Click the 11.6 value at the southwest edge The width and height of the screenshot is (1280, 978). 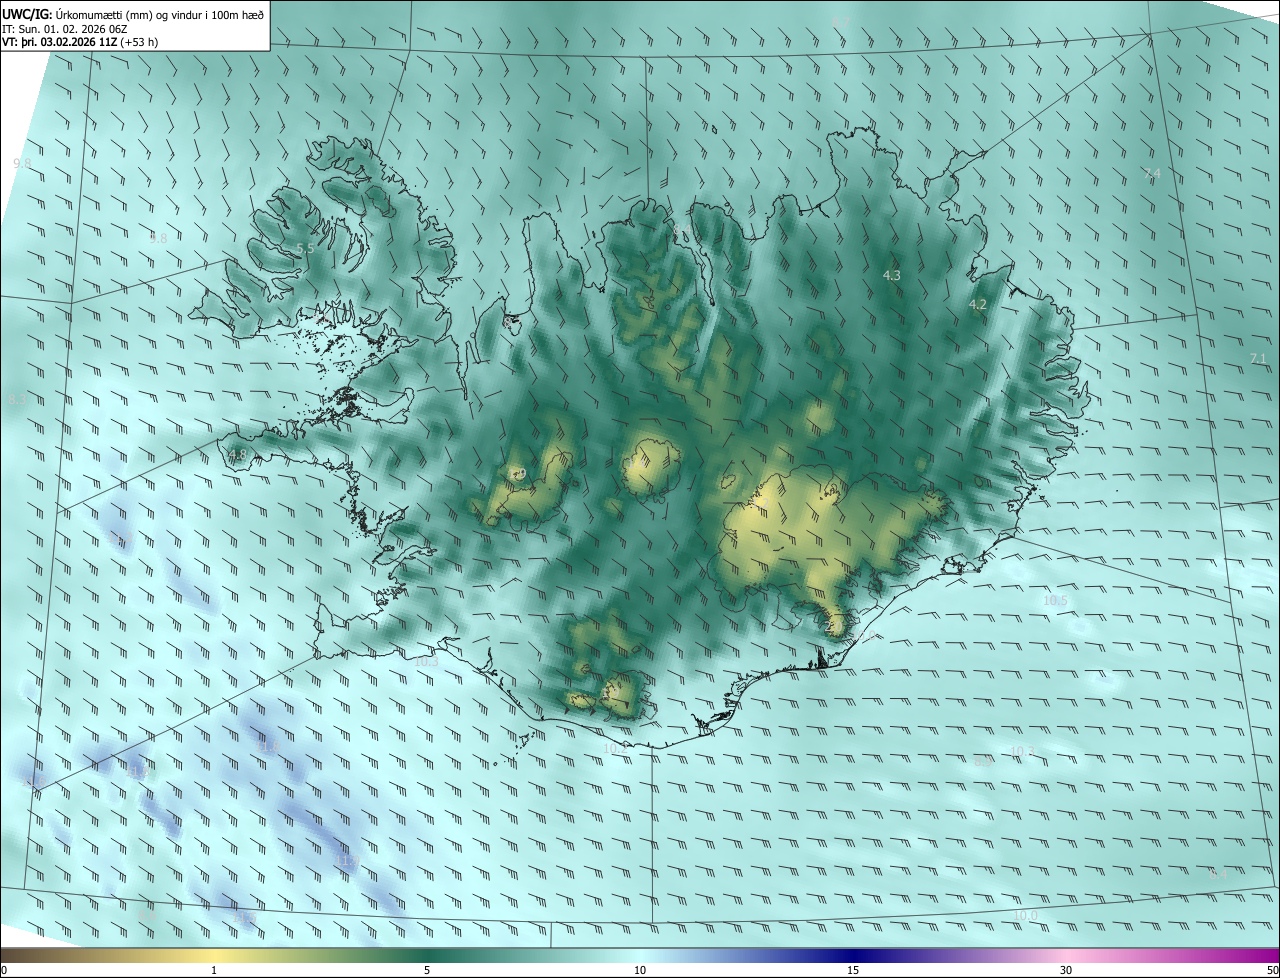click(x=34, y=781)
